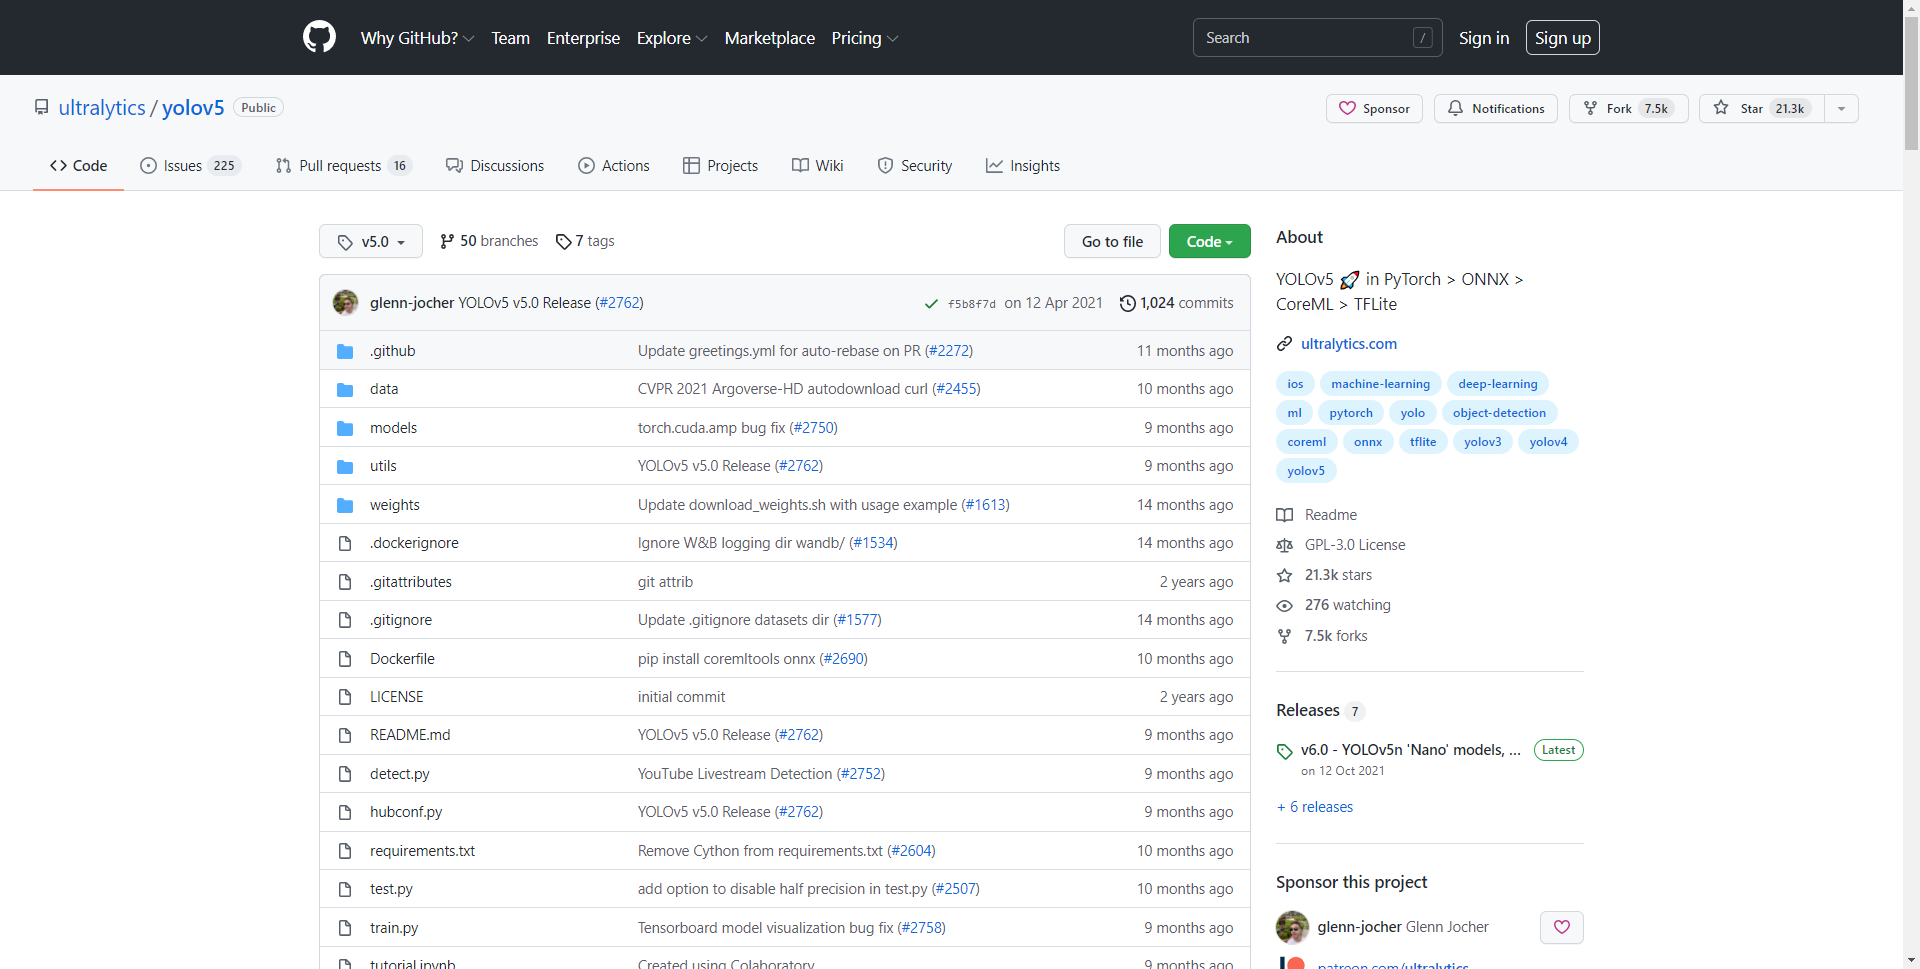Click the Marketplace menu item
The height and width of the screenshot is (969, 1920).
[x=769, y=38]
